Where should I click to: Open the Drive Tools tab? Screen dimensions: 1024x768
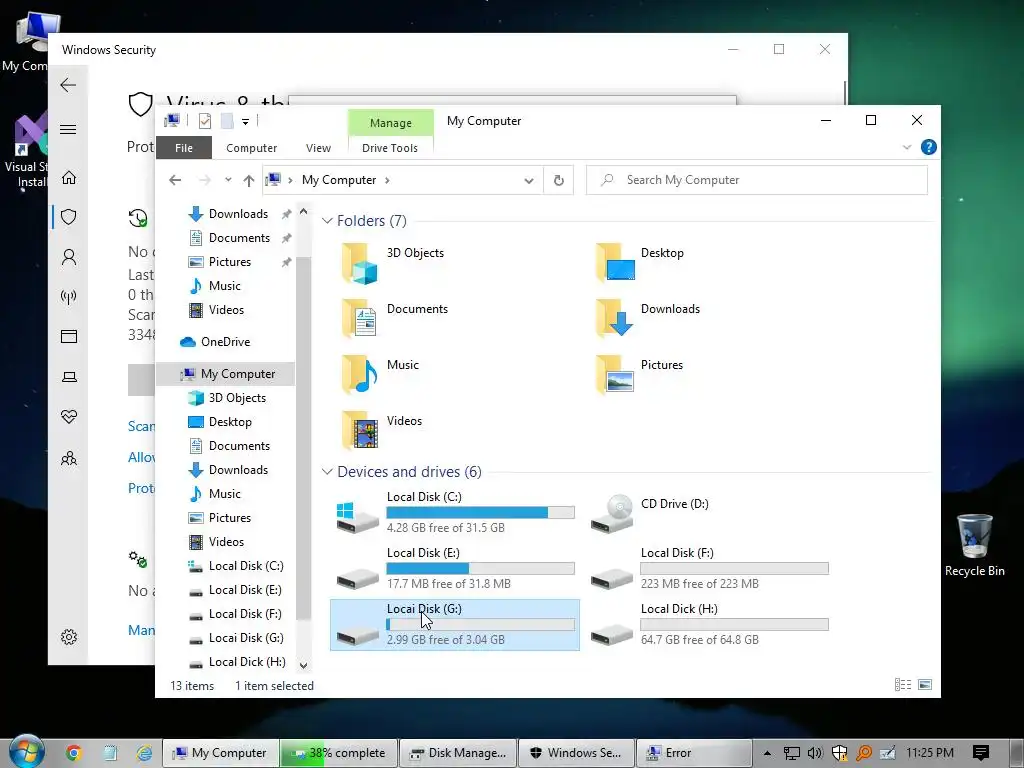click(x=390, y=148)
